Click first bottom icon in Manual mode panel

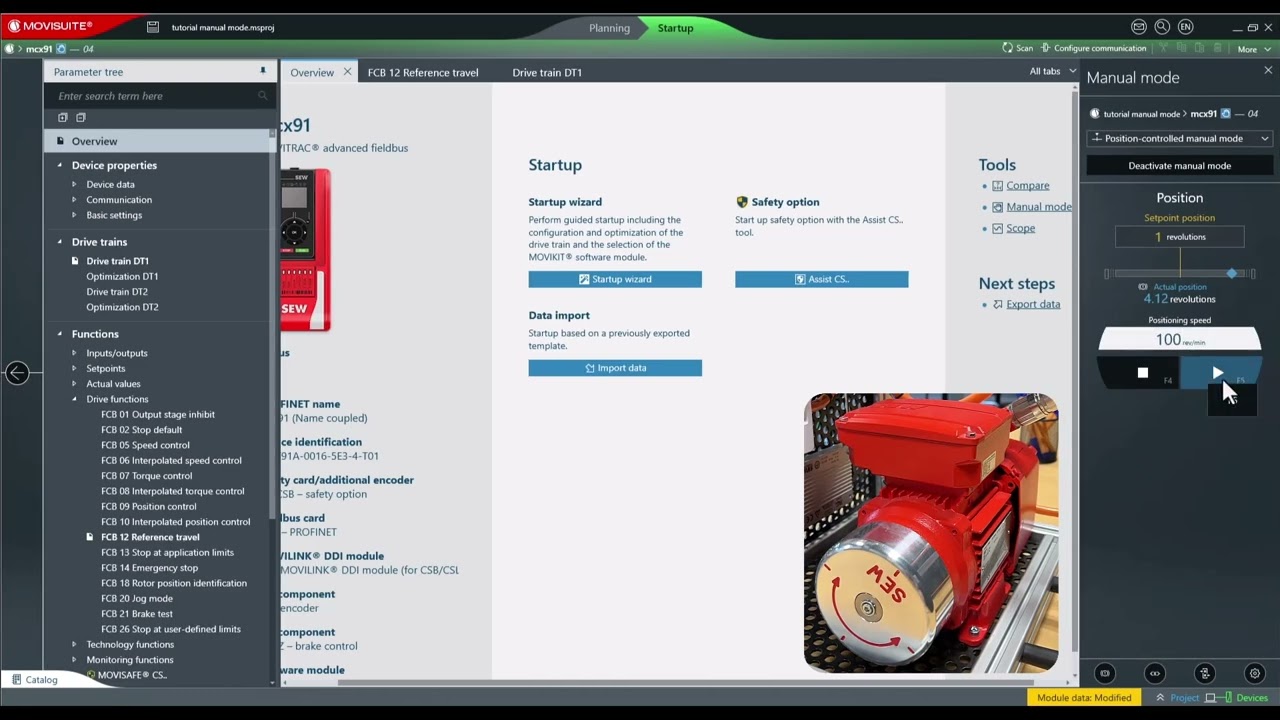[1105, 673]
